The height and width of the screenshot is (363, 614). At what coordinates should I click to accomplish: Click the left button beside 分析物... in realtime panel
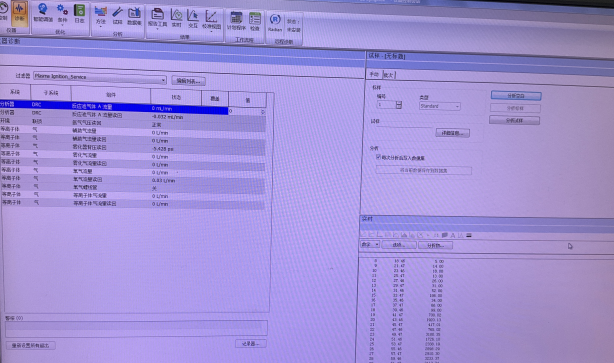tap(399, 245)
